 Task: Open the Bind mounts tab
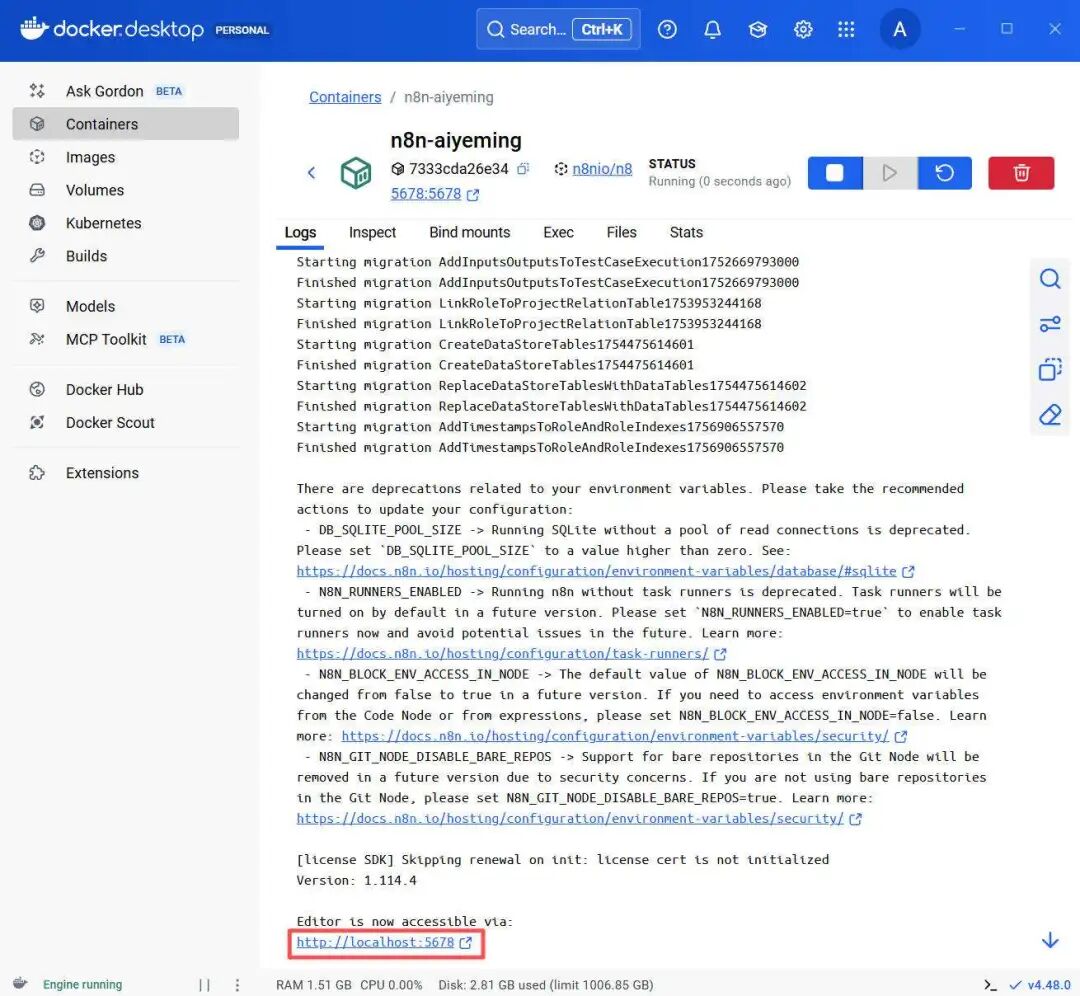[x=470, y=233]
